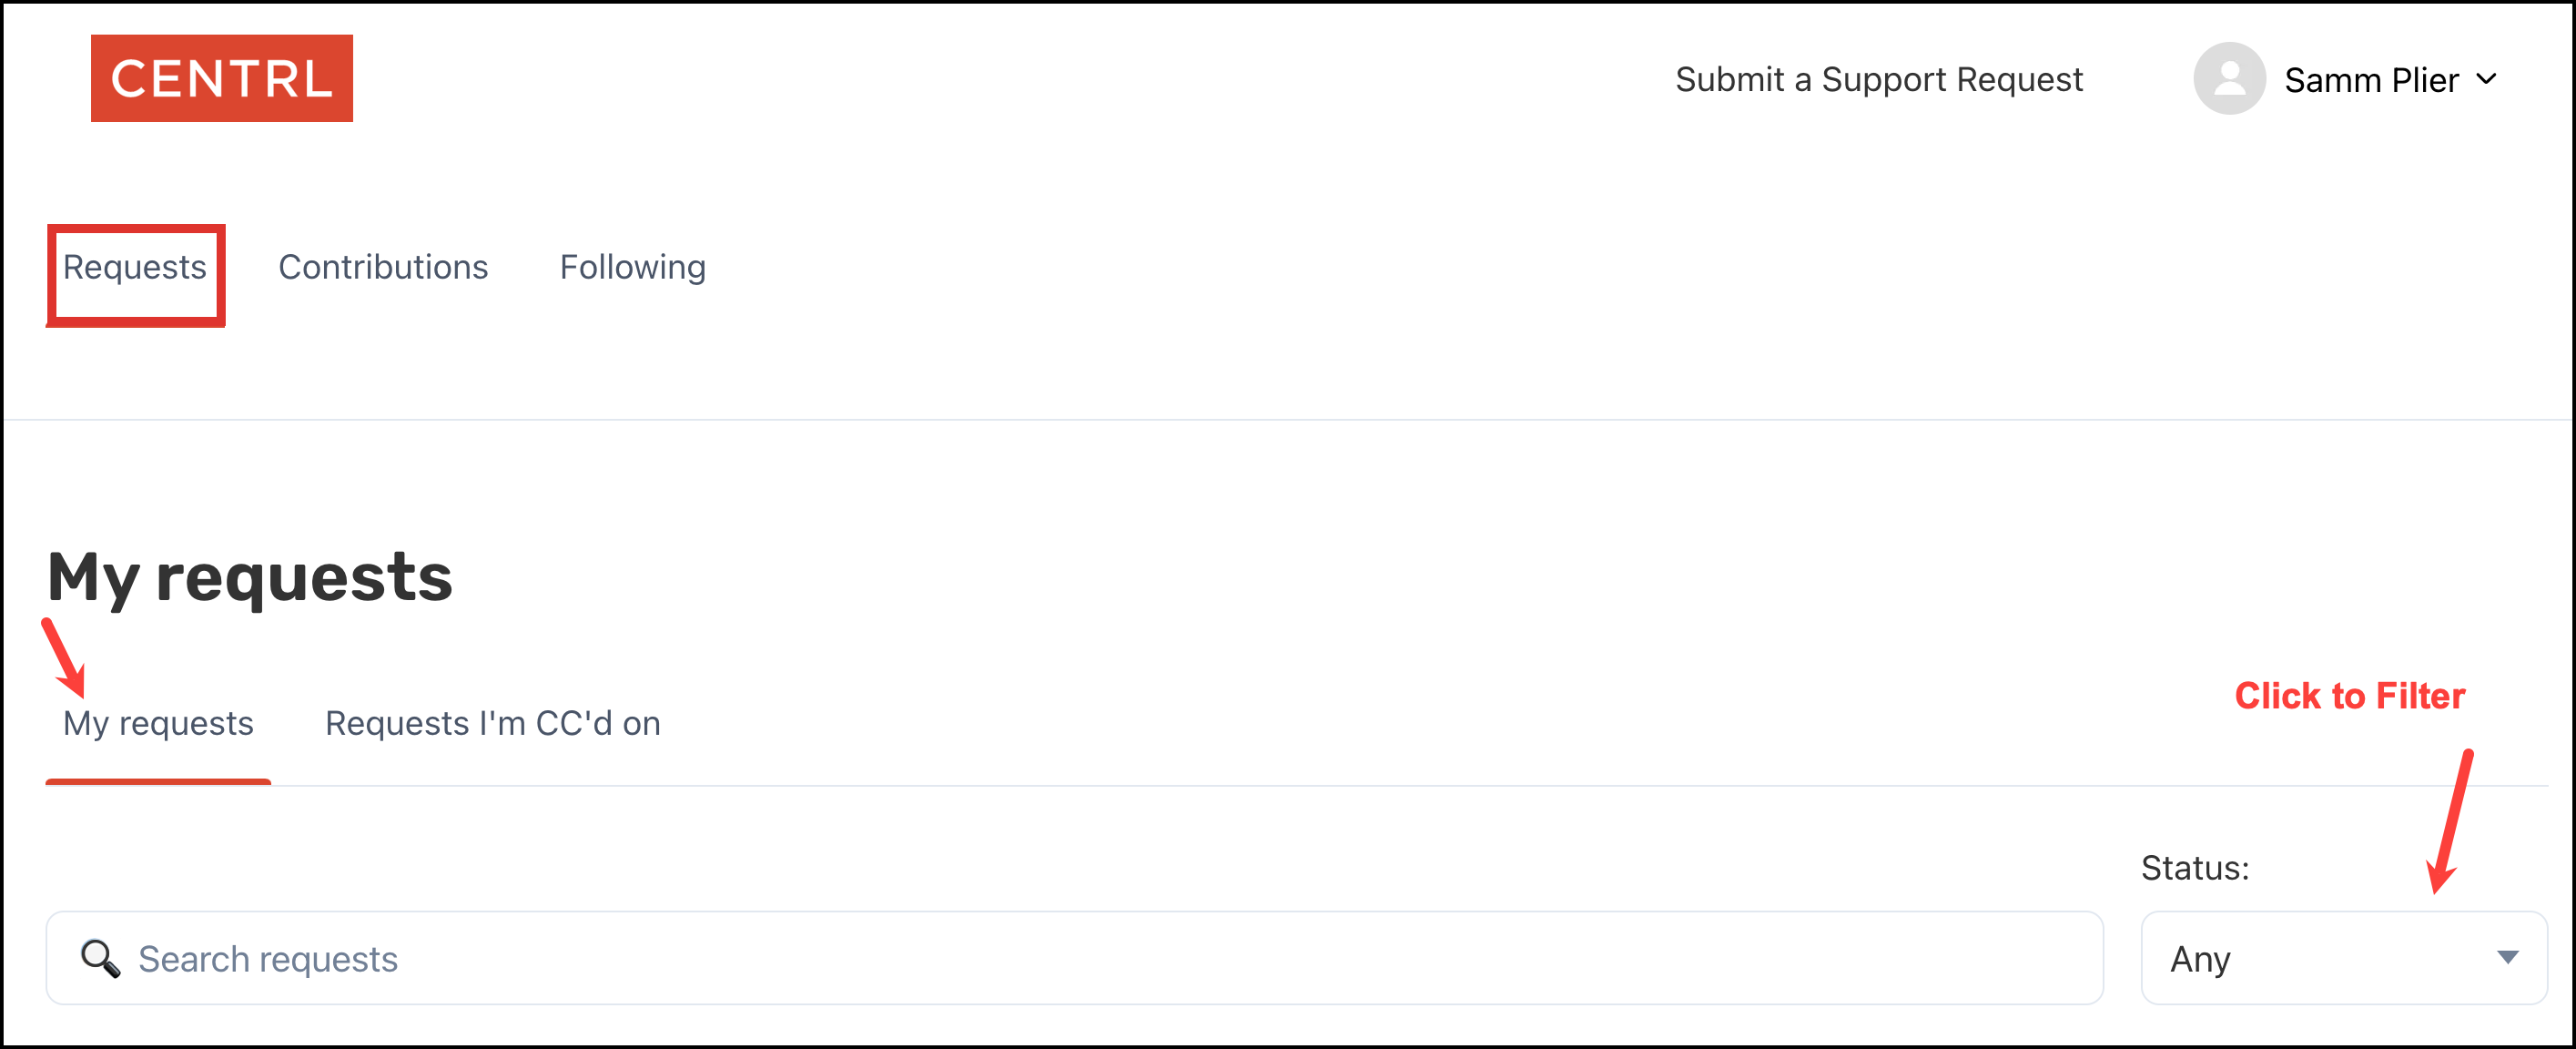Click the magnifying glass search icon
Image resolution: width=2576 pixels, height=1049 pixels.
click(100, 958)
